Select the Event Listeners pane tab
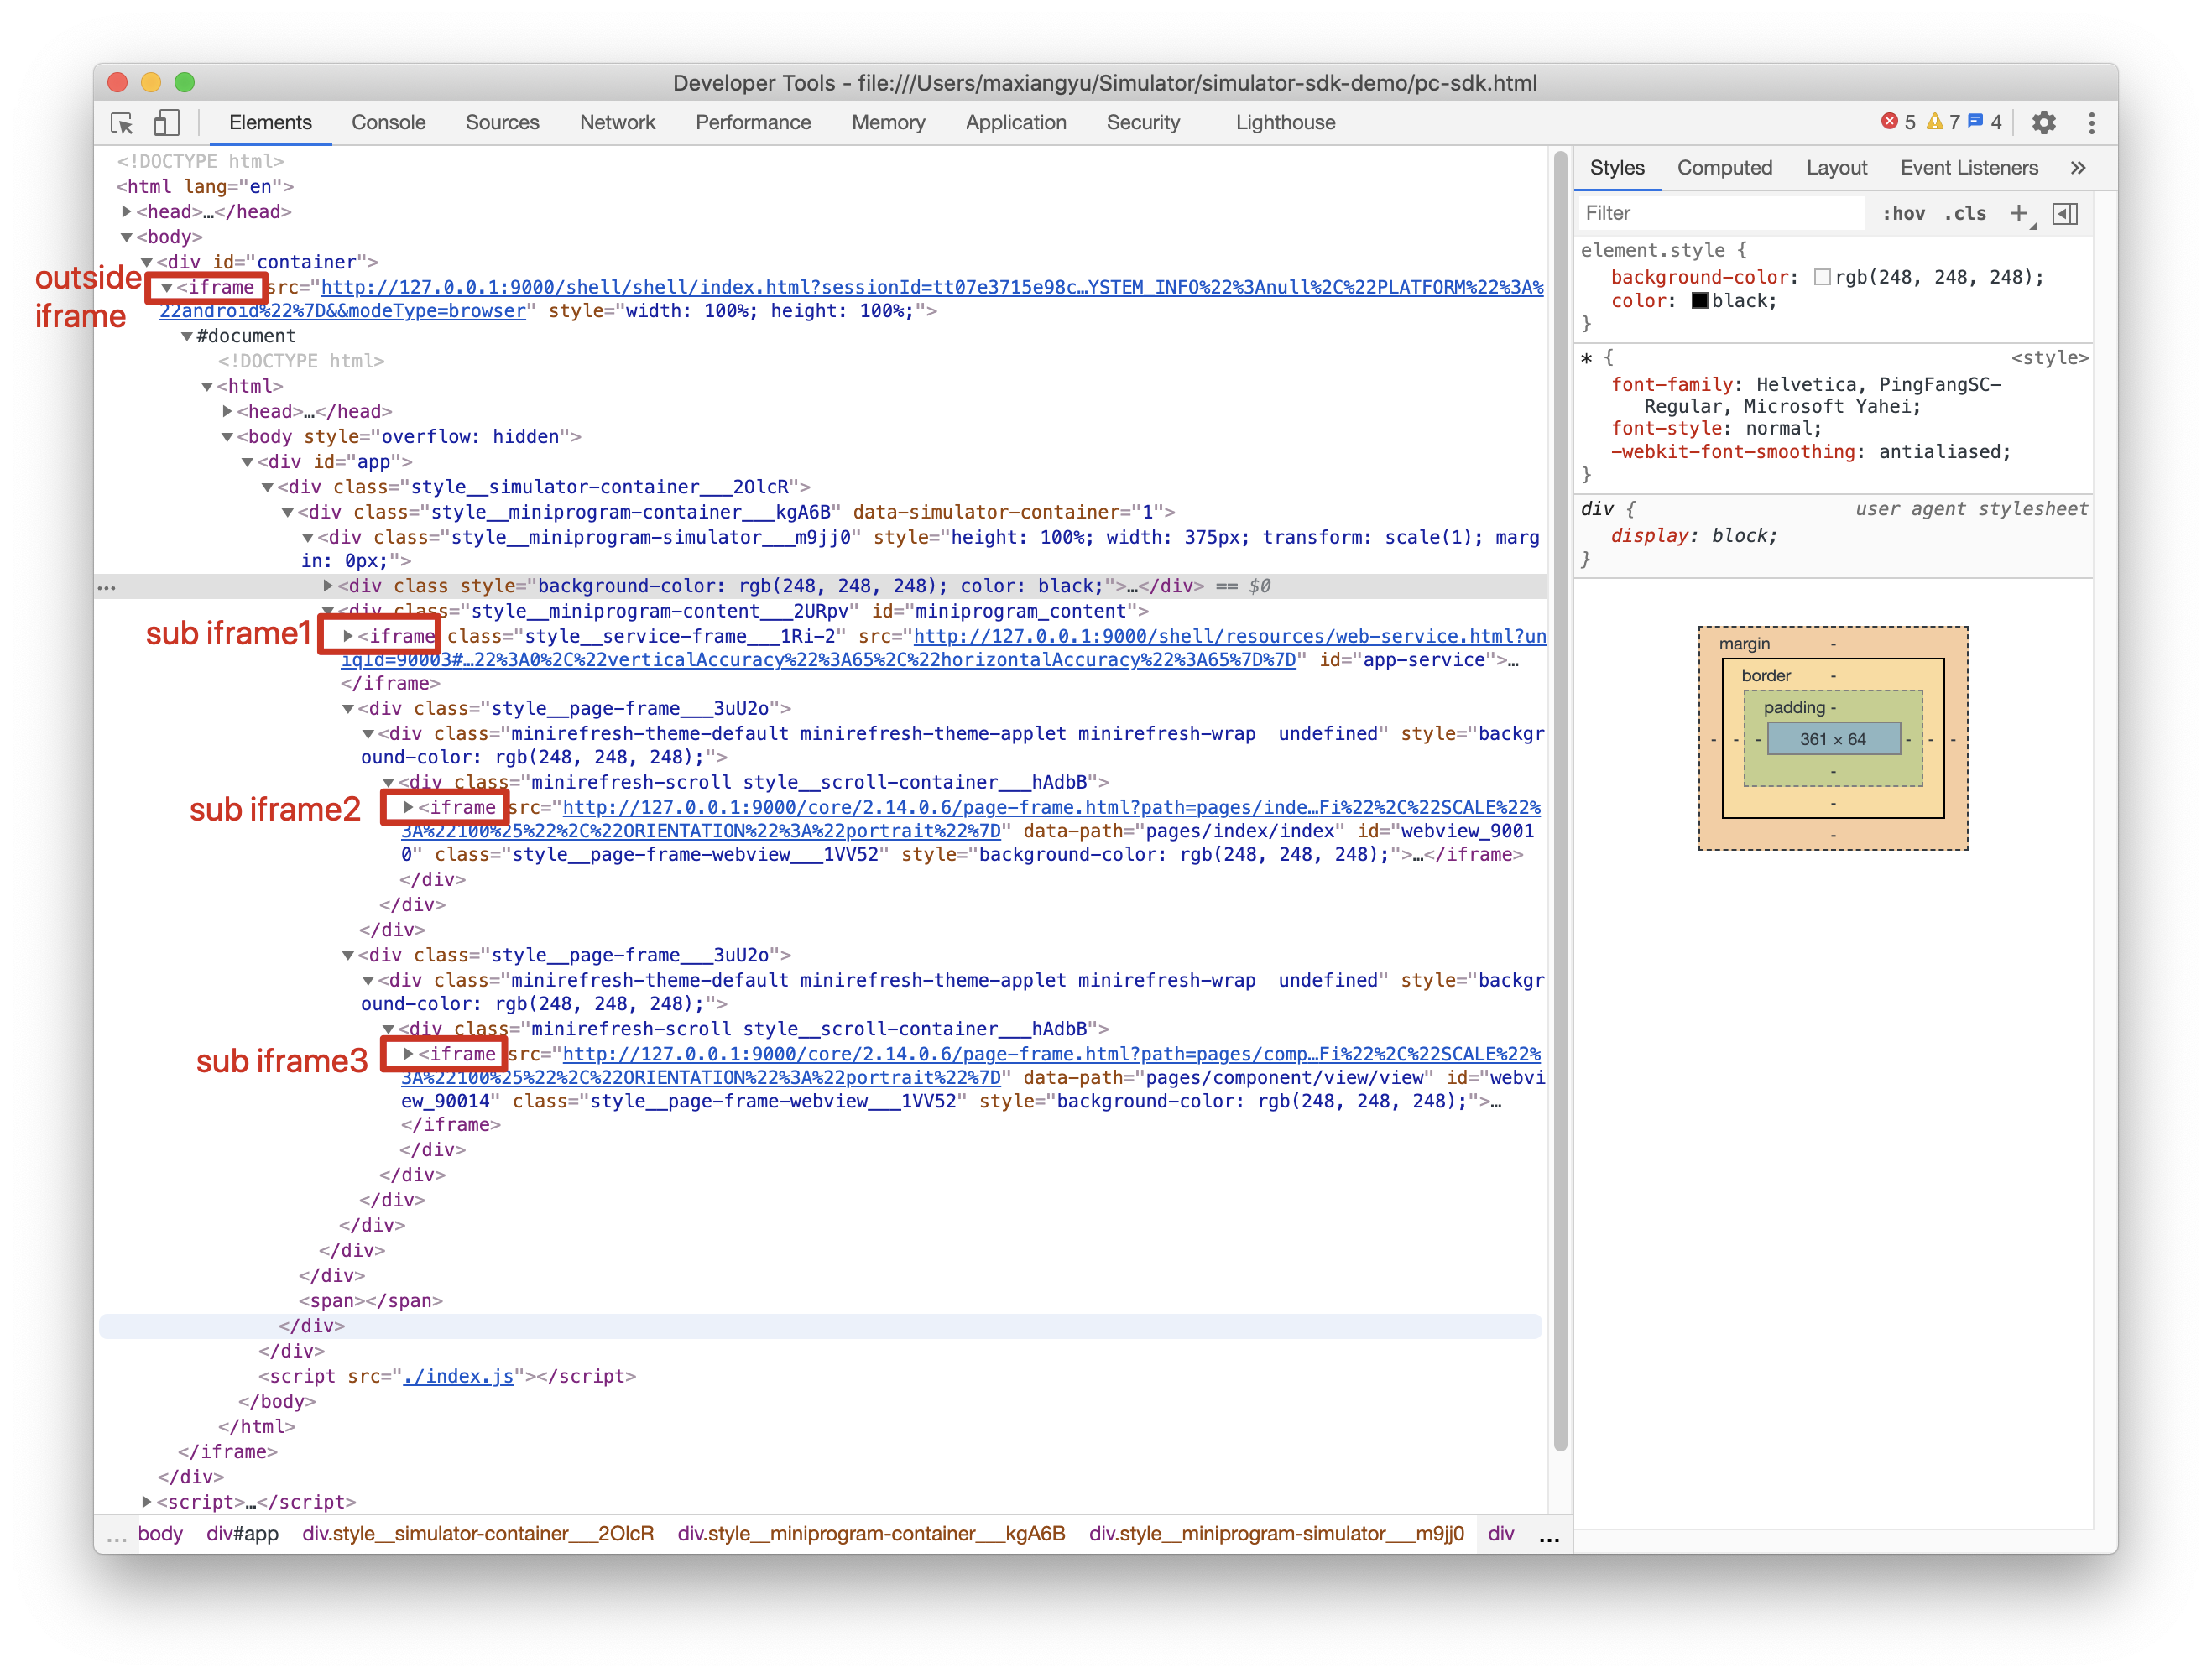 [1968, 168]
